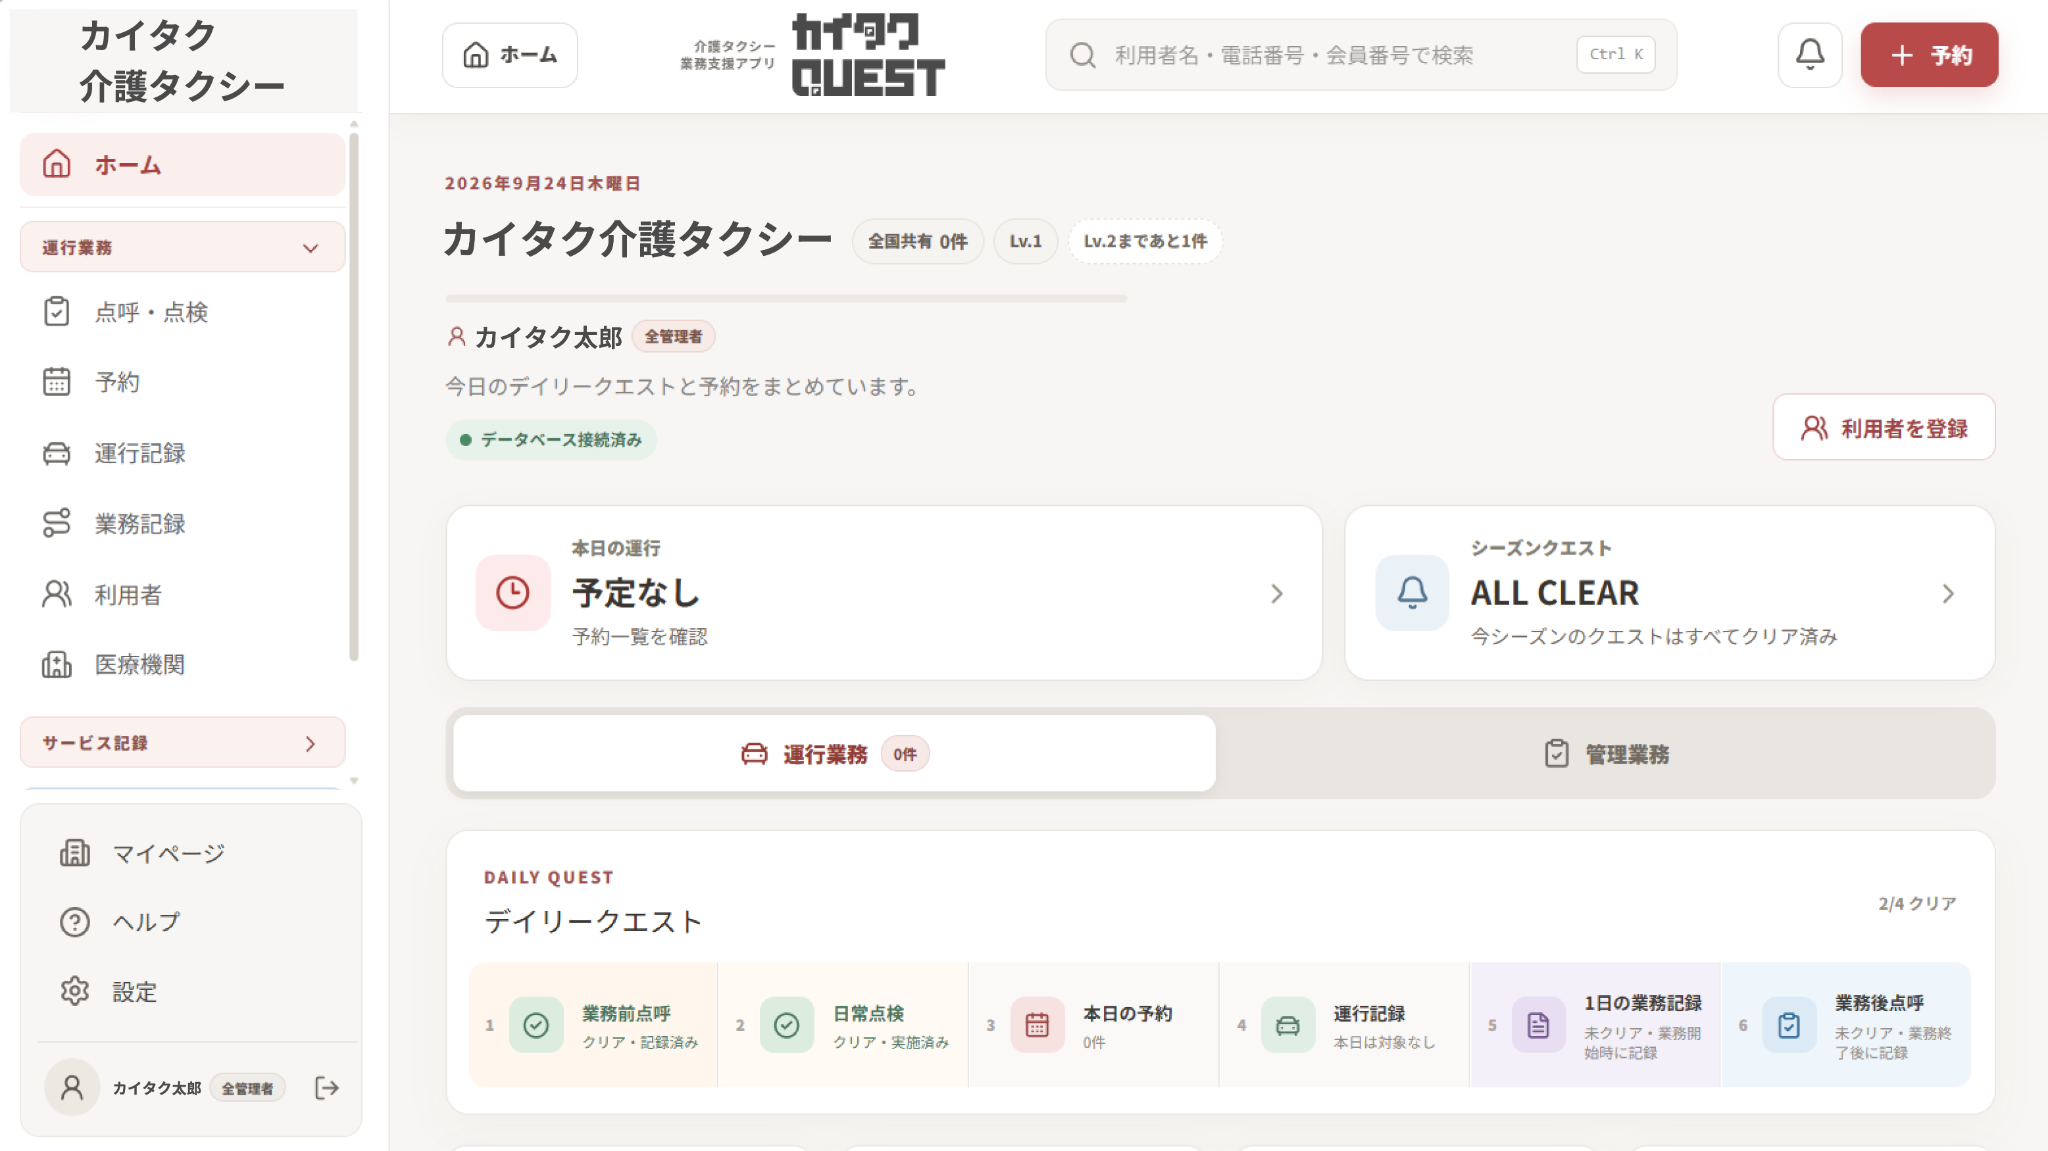Click the 全管理者 badge next to カイタク太郎
Viewport: 2048px width, 1151px height.
(x=673, y=337)
